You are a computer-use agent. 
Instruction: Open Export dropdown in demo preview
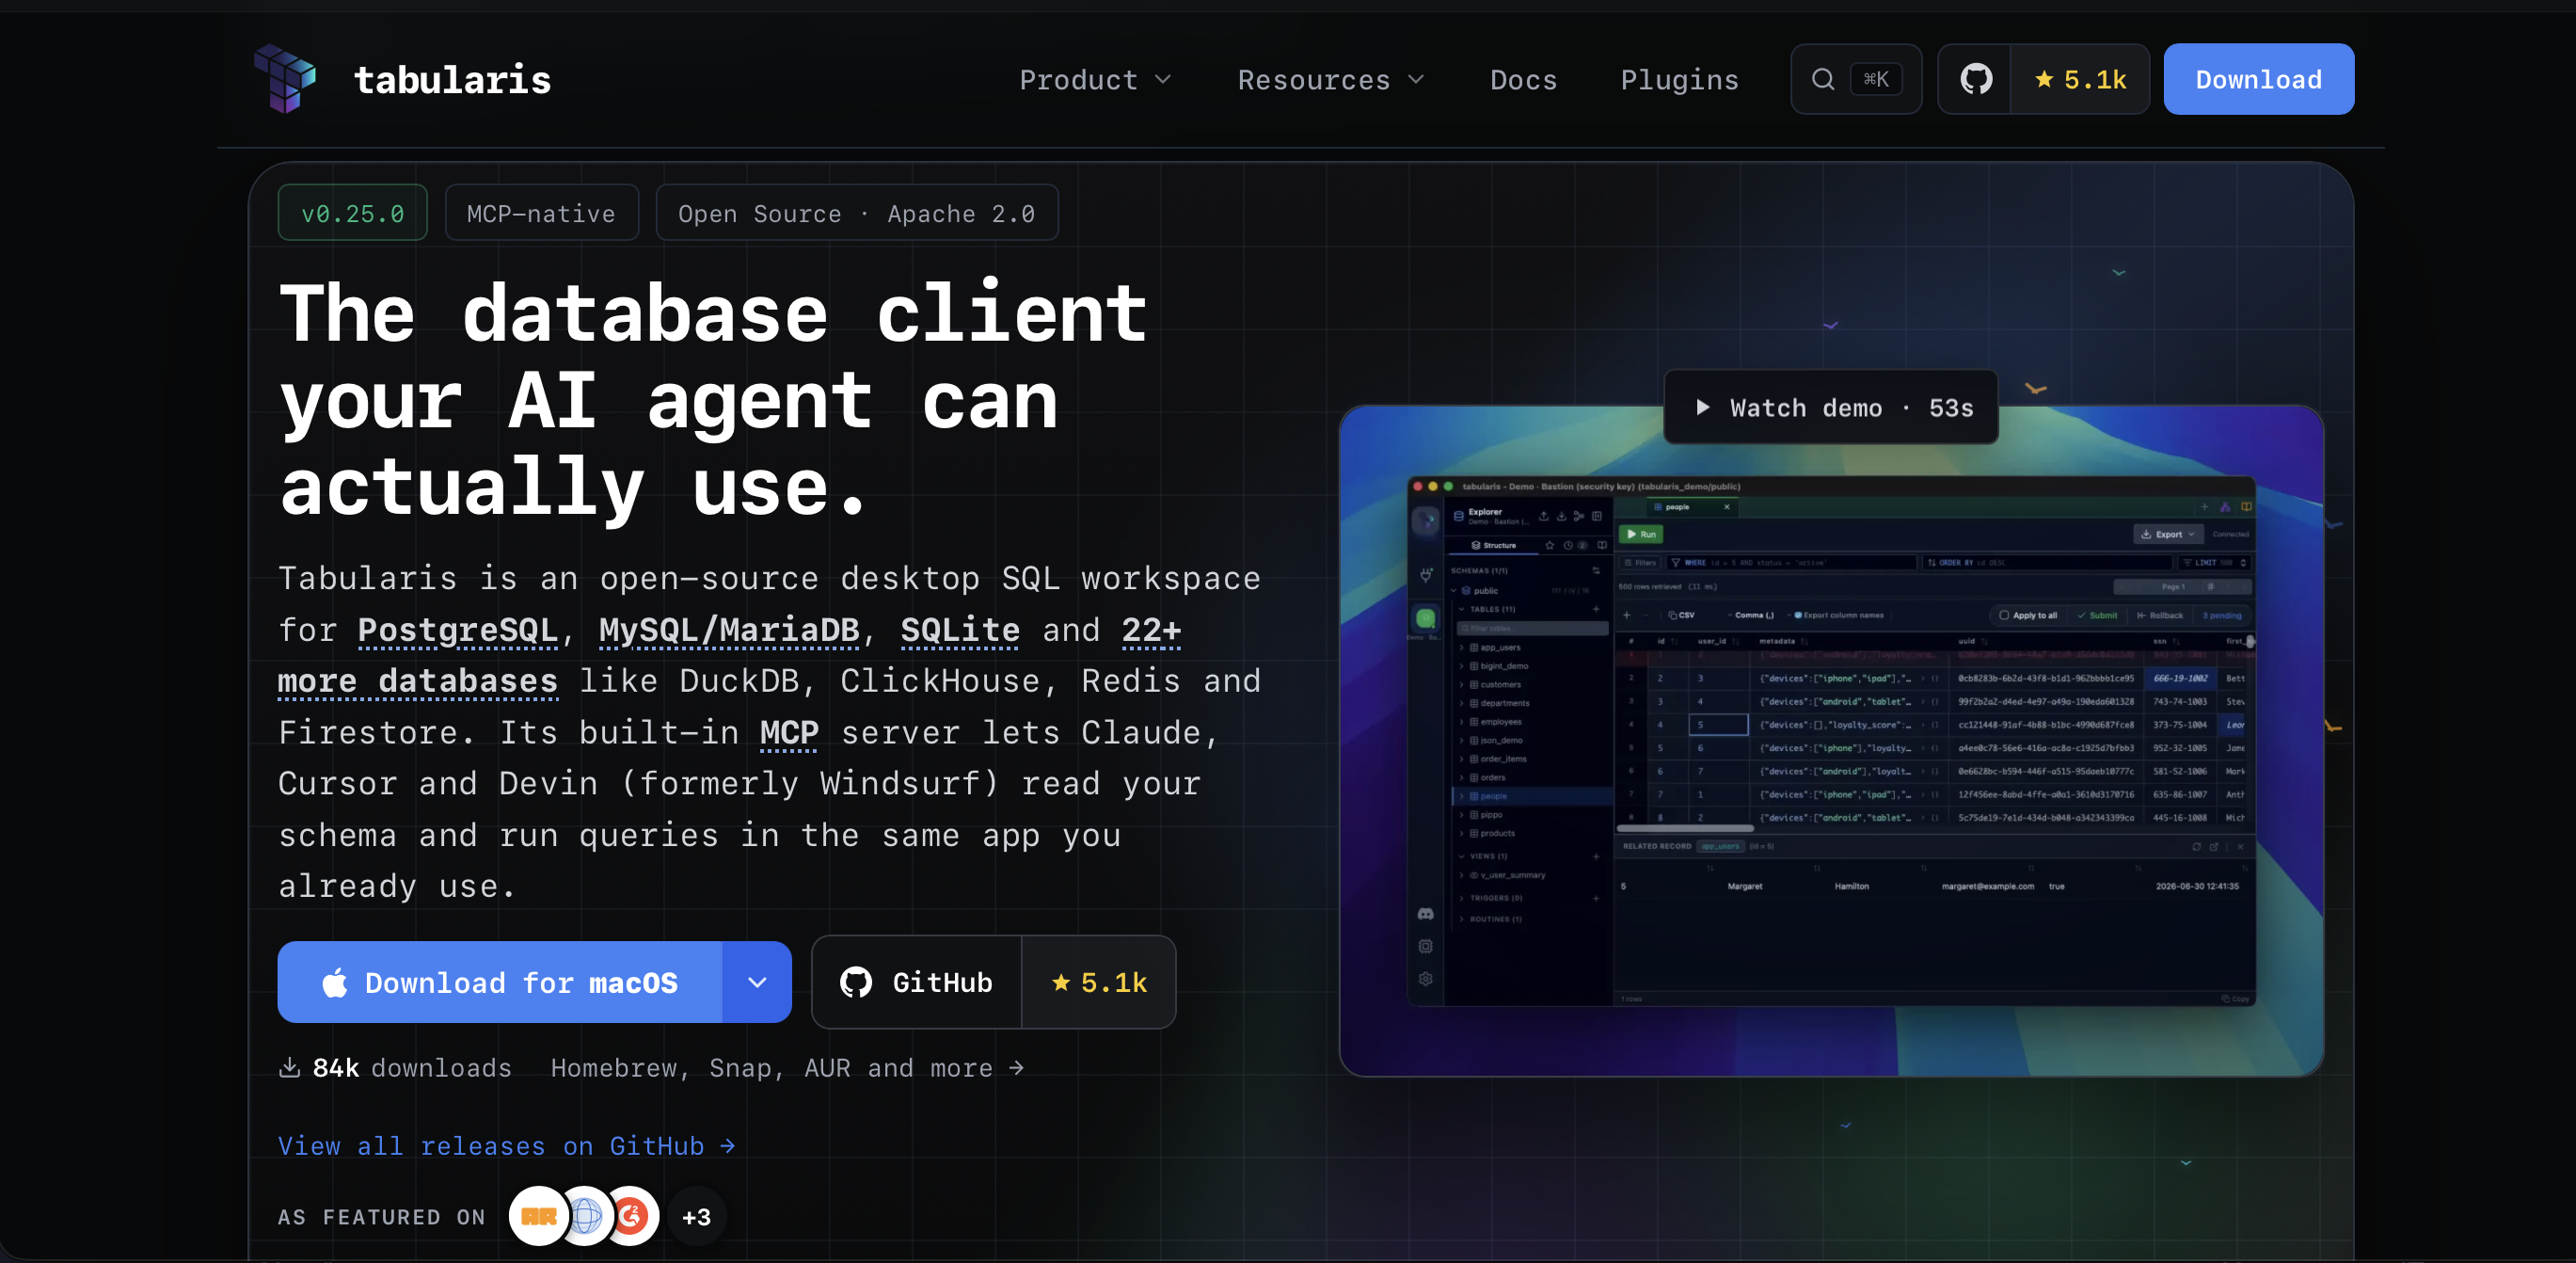click(x=2167, y=534)
